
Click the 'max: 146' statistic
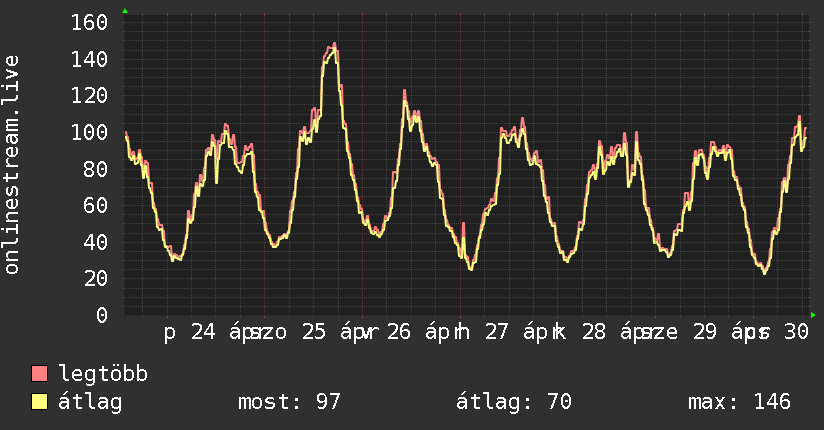pyautogui.click(x=739, y=402)
